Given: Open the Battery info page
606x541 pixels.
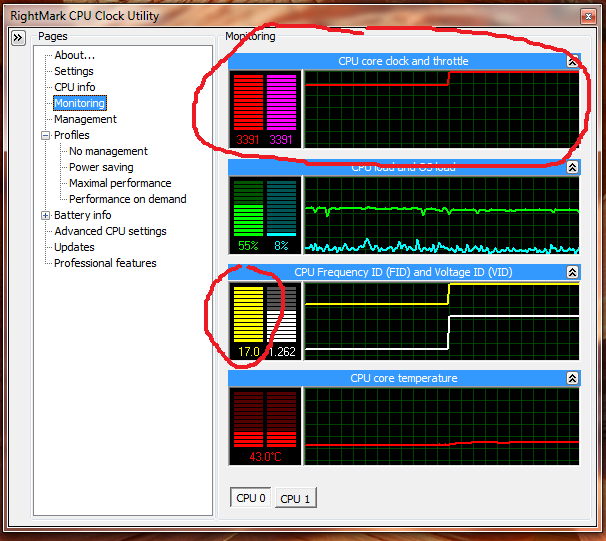Looking at the screenshot, I should tap(83, 215).
